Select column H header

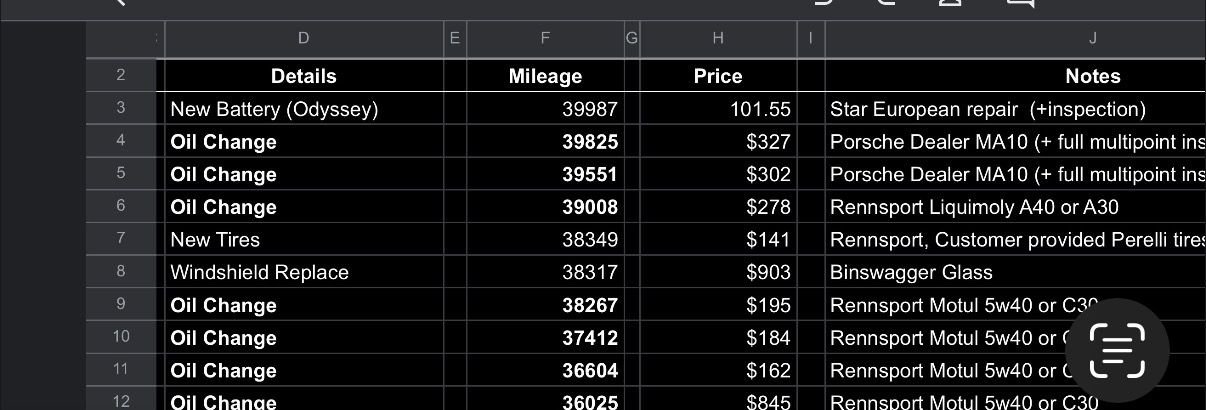click(x=718, y=39)
